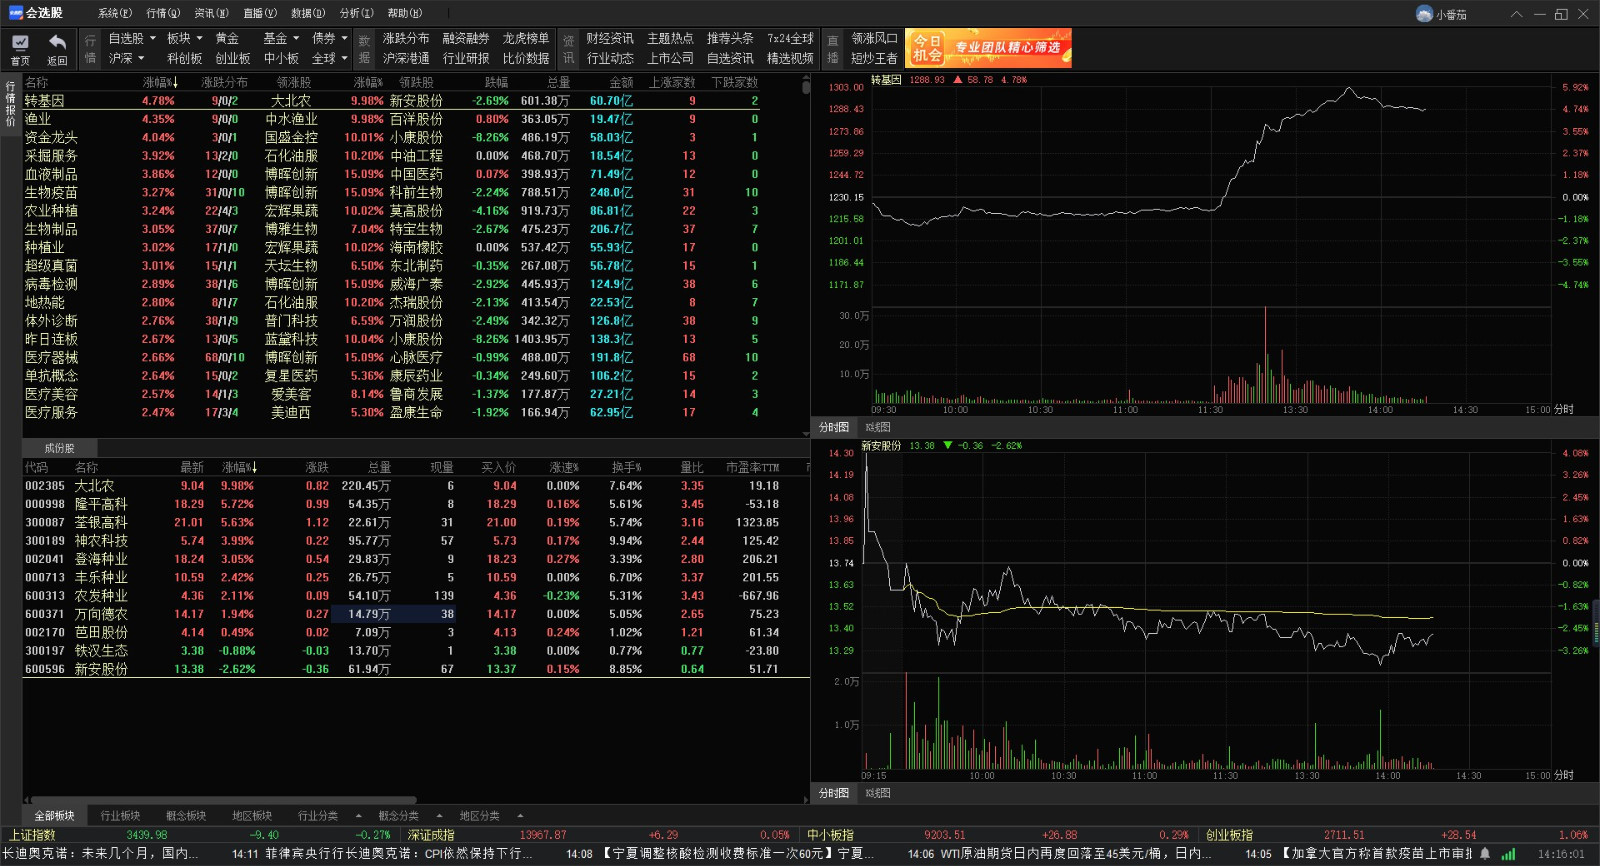
Task: Switch to the 行业板块 tab
Action: point(120,816)
